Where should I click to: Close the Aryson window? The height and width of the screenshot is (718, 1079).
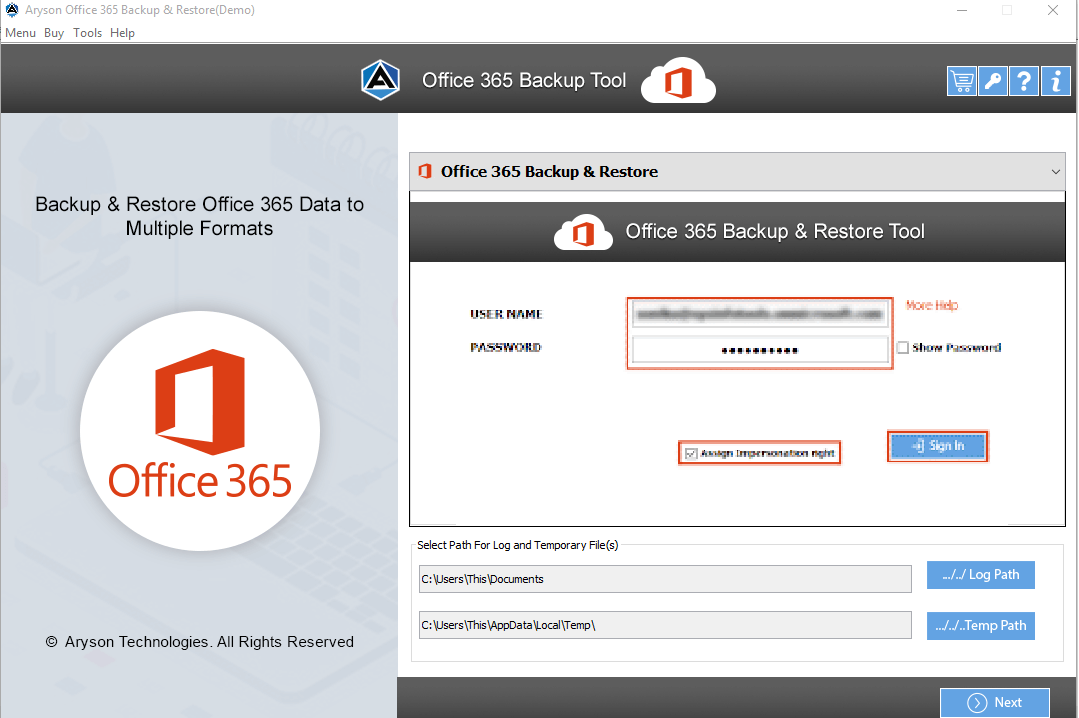click(1053, 10)
